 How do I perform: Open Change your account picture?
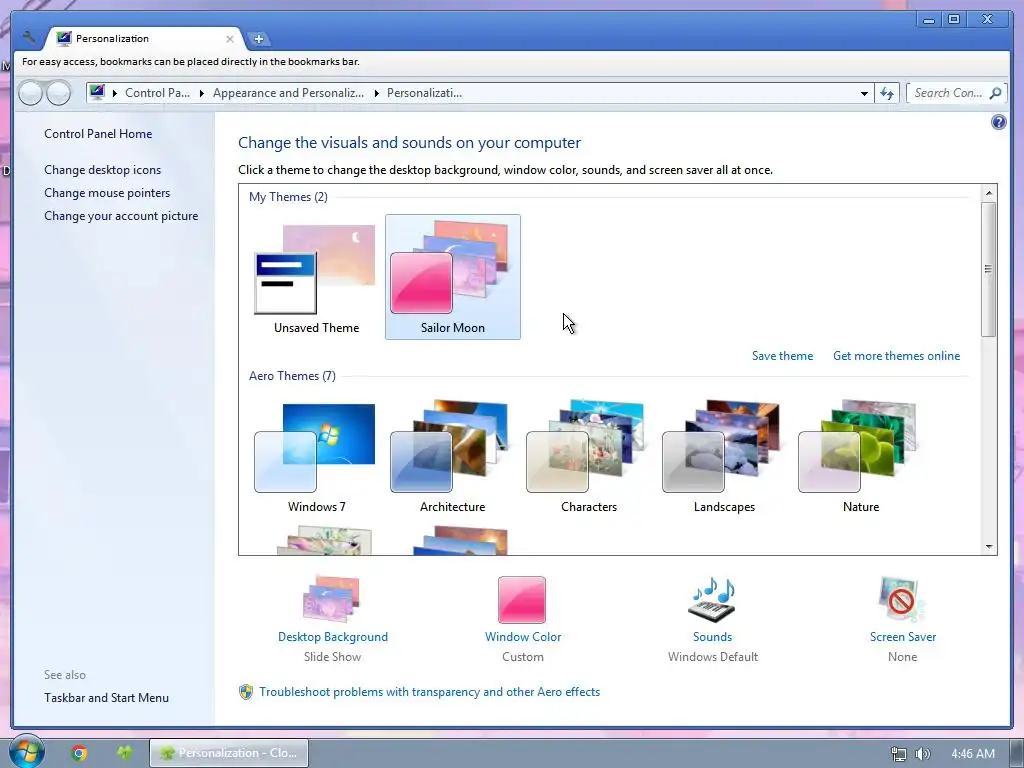pyautogui.click(x=121, y=216)
